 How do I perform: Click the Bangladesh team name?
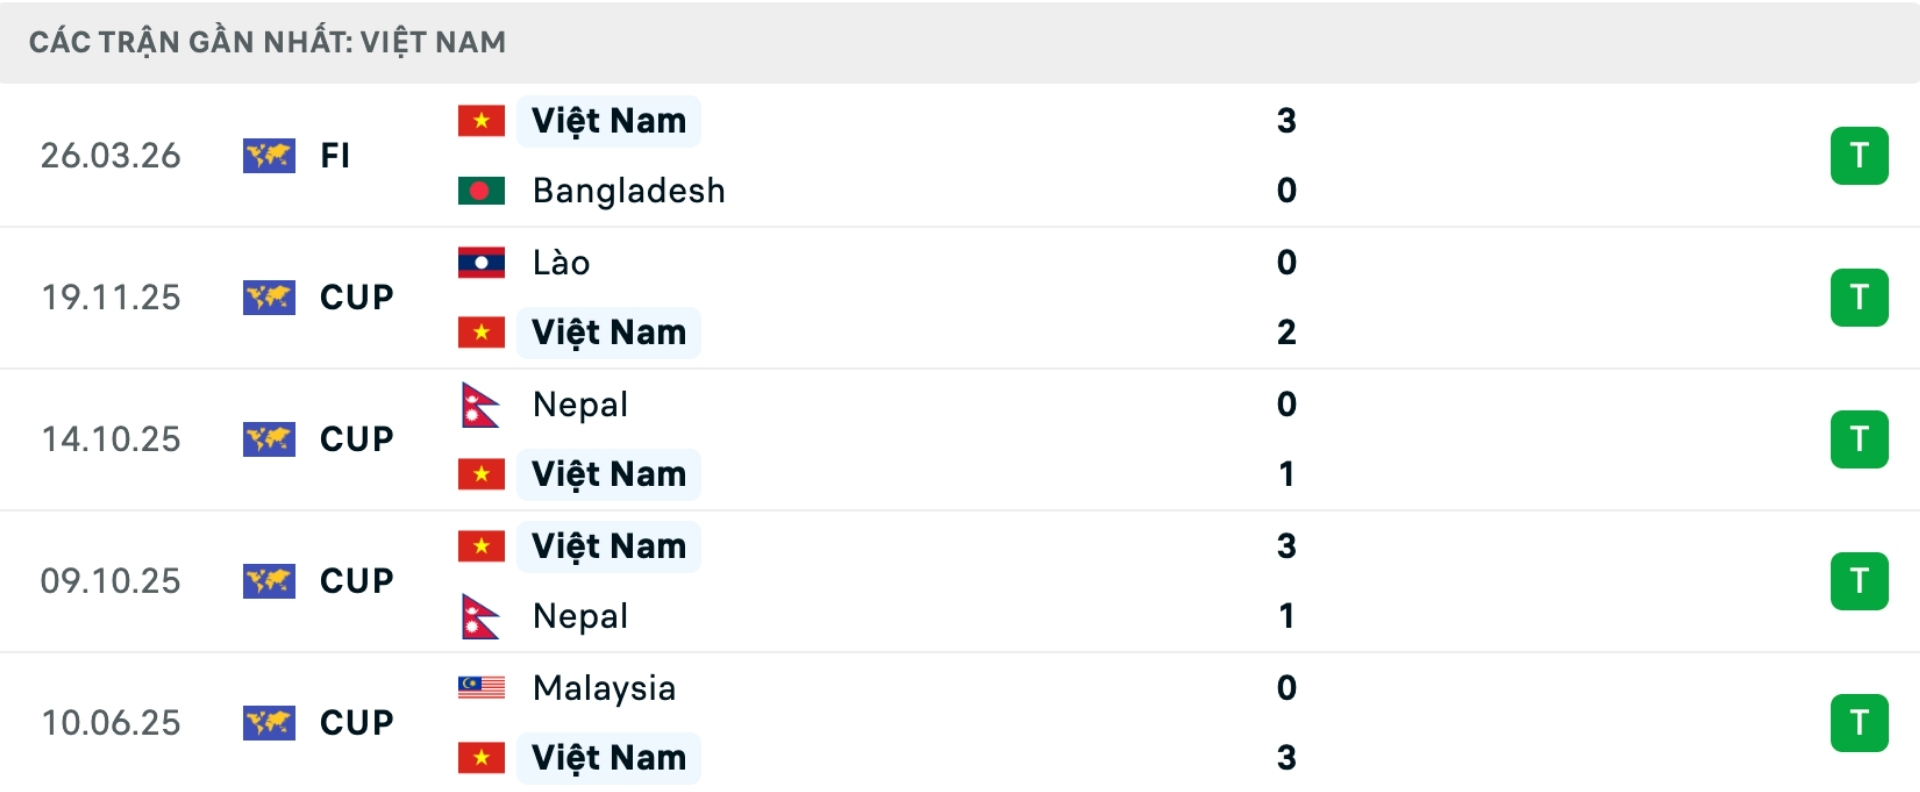pos(628,190)
